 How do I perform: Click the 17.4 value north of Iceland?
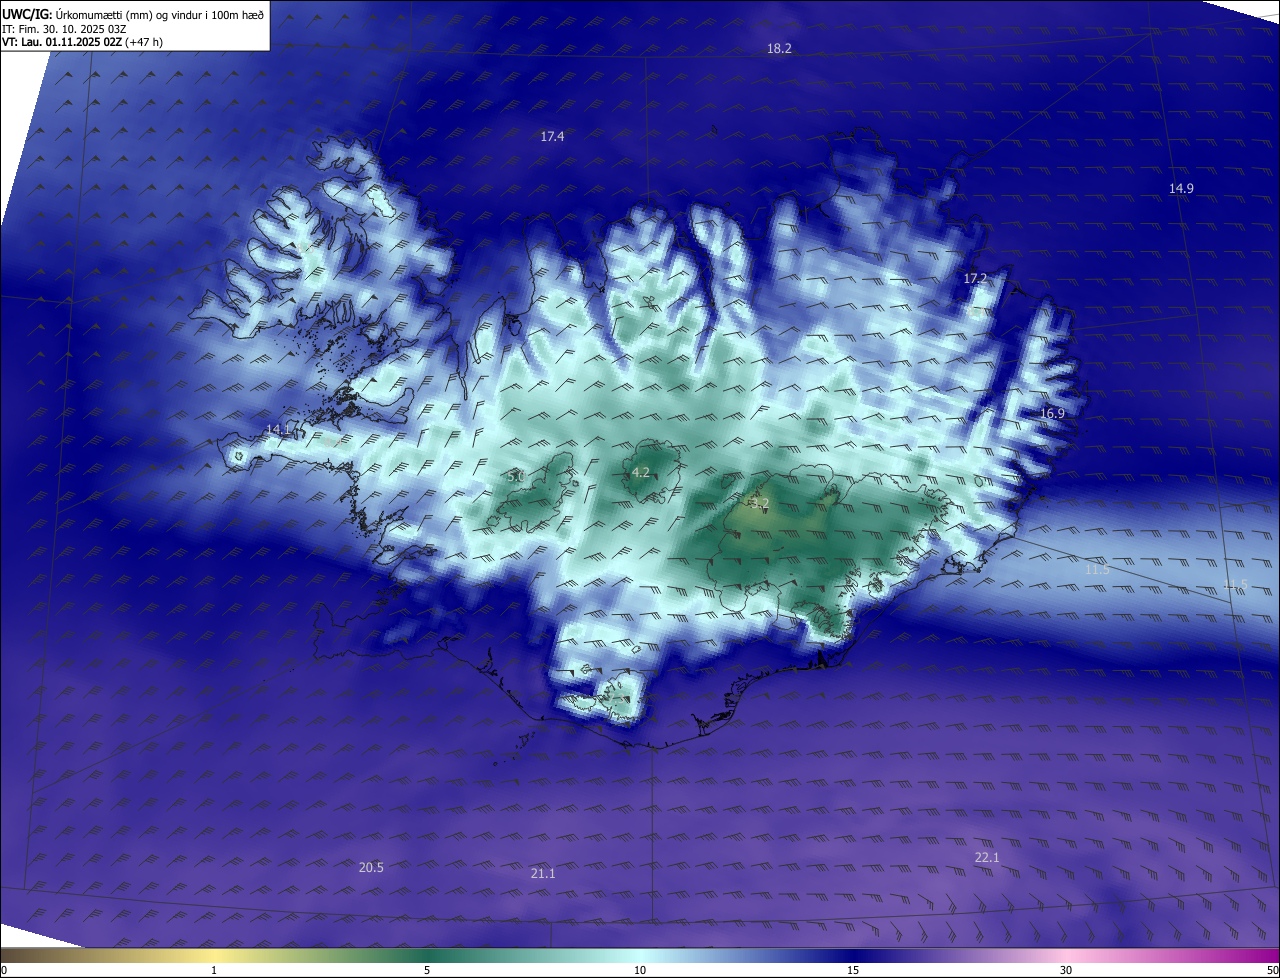coord(552,136)
